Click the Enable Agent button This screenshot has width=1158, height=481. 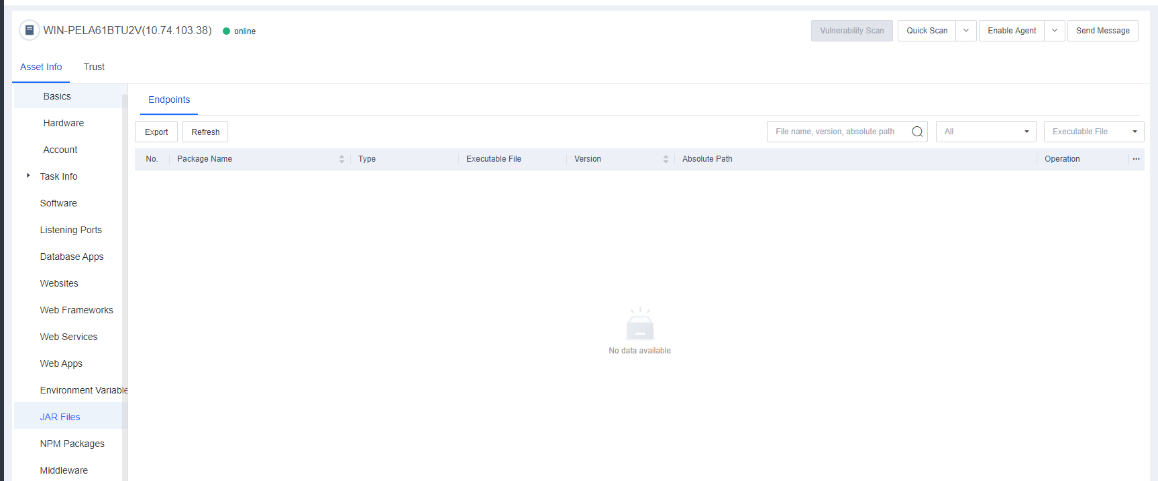[x=1012, y=30]
